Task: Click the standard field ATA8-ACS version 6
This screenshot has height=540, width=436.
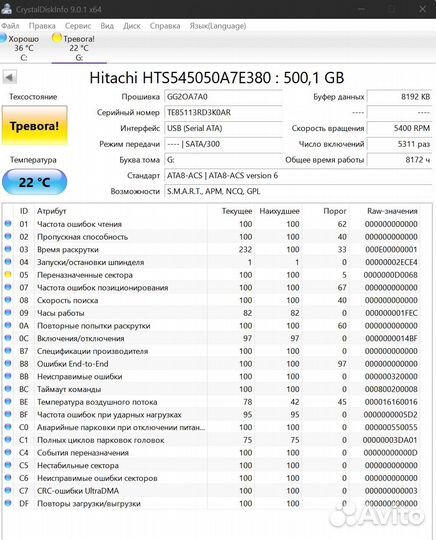Action: 298,176
